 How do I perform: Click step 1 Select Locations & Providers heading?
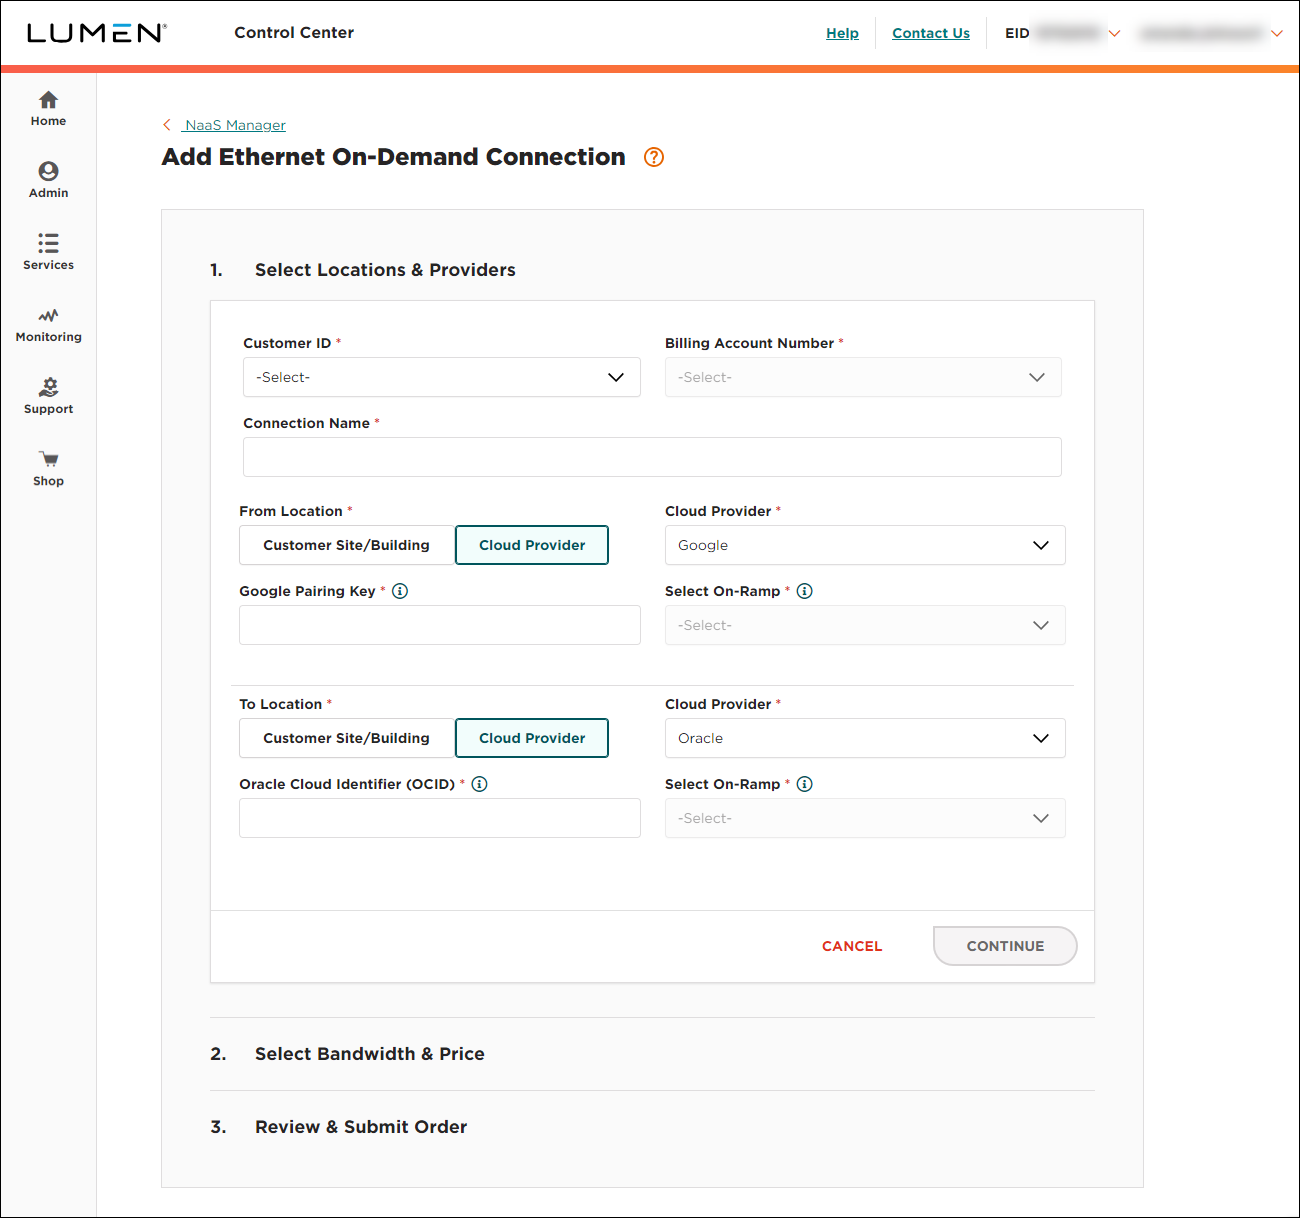tap(385, 270)
